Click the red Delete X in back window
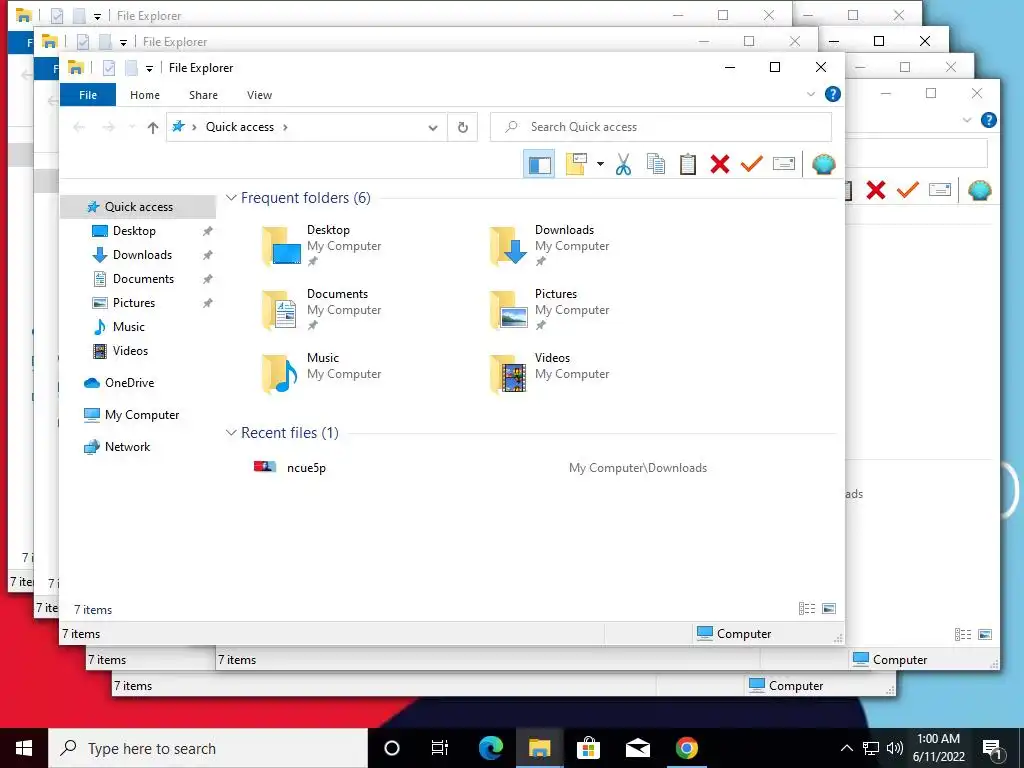 tap(876, 190)
